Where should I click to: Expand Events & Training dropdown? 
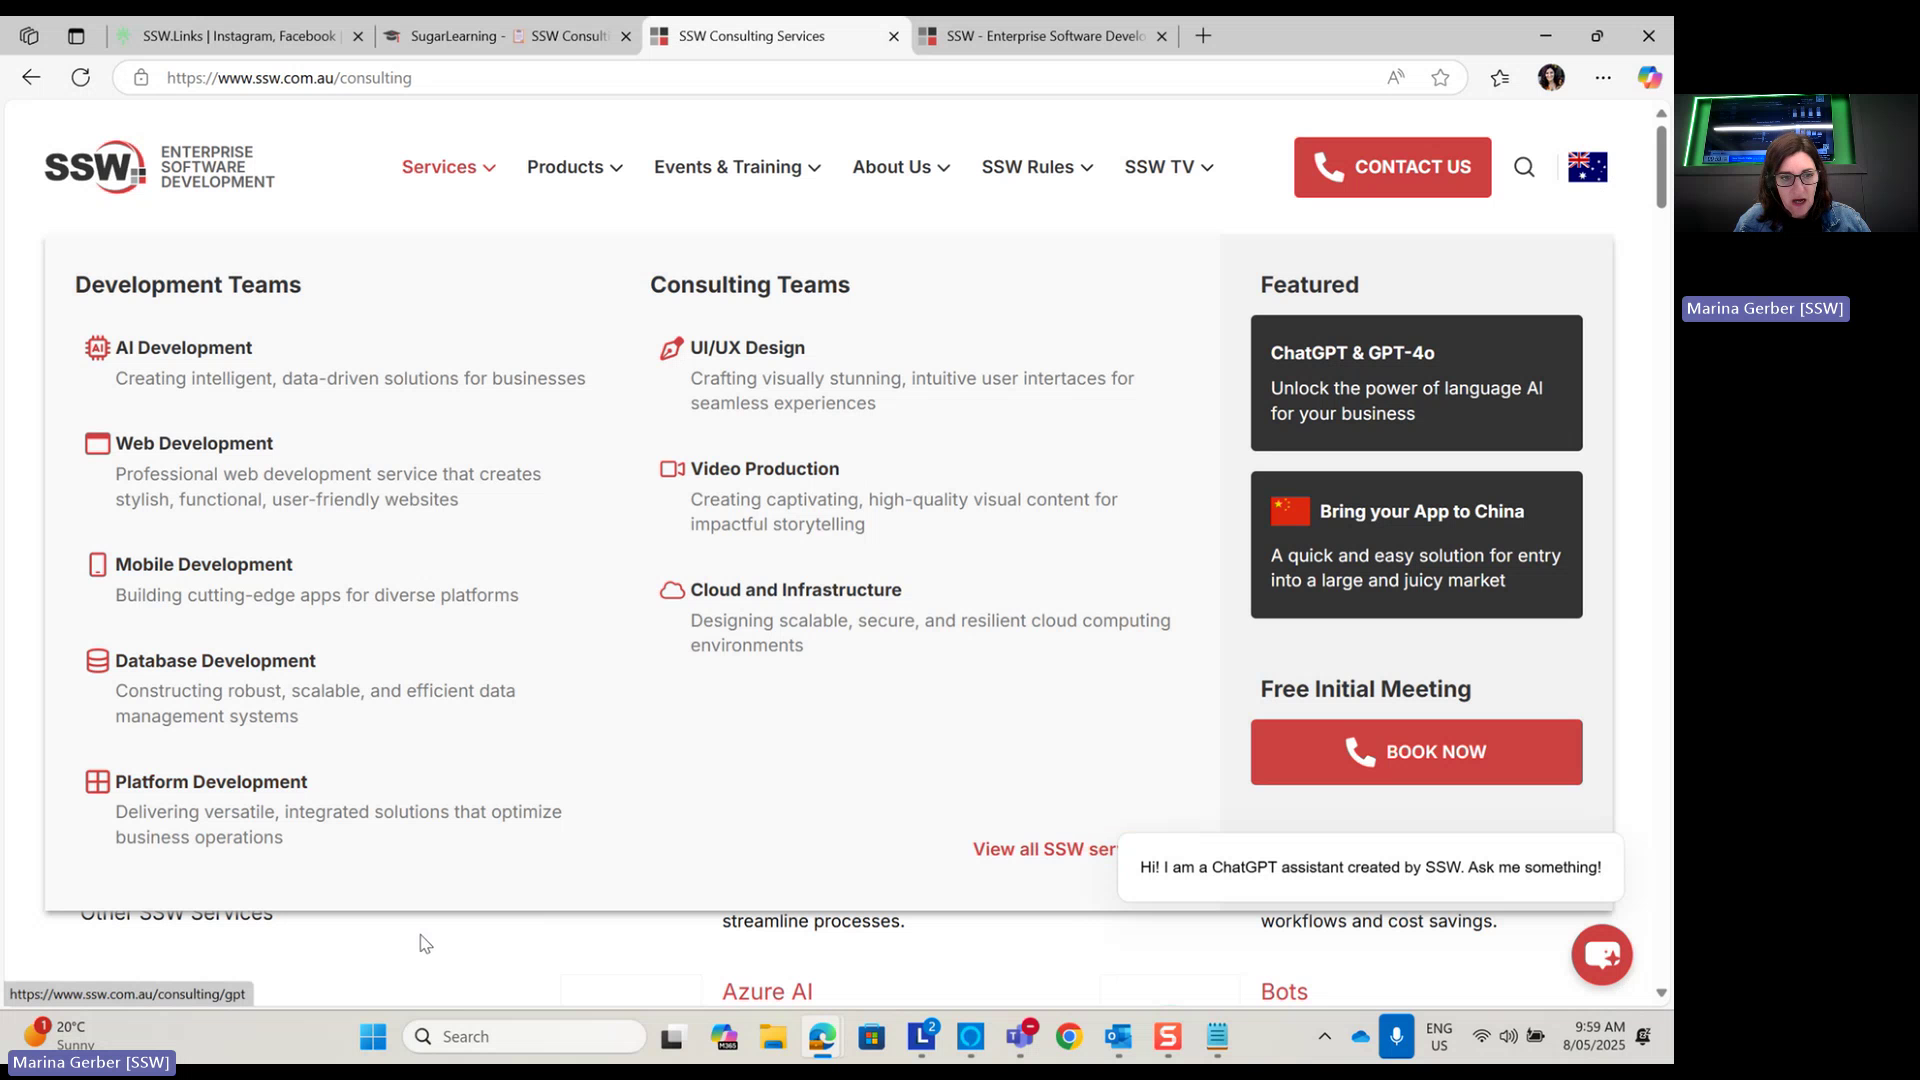tap(737, 167)
